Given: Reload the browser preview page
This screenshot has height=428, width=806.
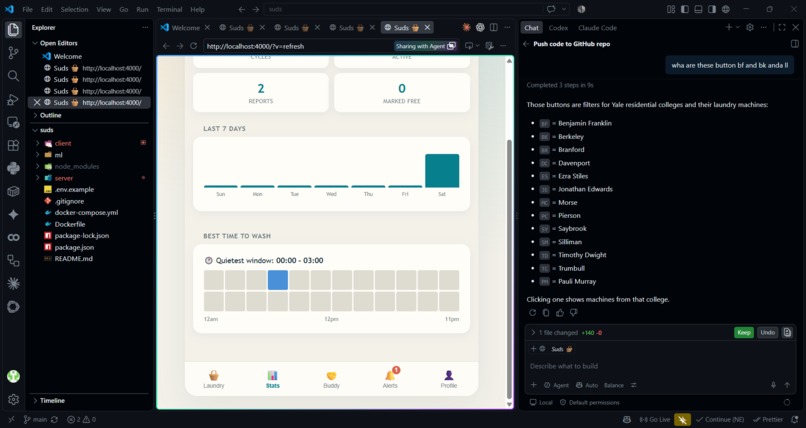Looking at the screenshot, I should (193, 46).
